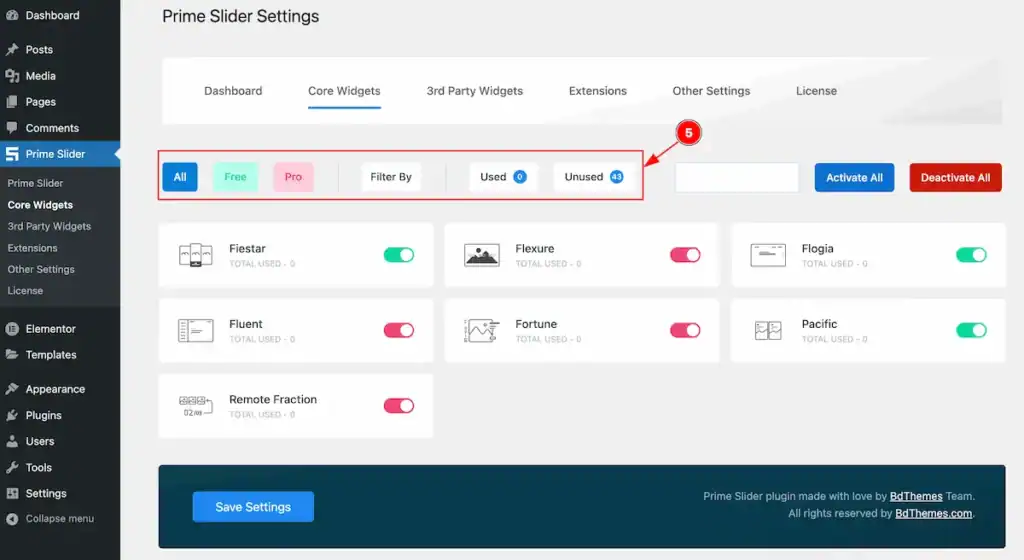Filter by Used widgets

(x=503, y=177)
